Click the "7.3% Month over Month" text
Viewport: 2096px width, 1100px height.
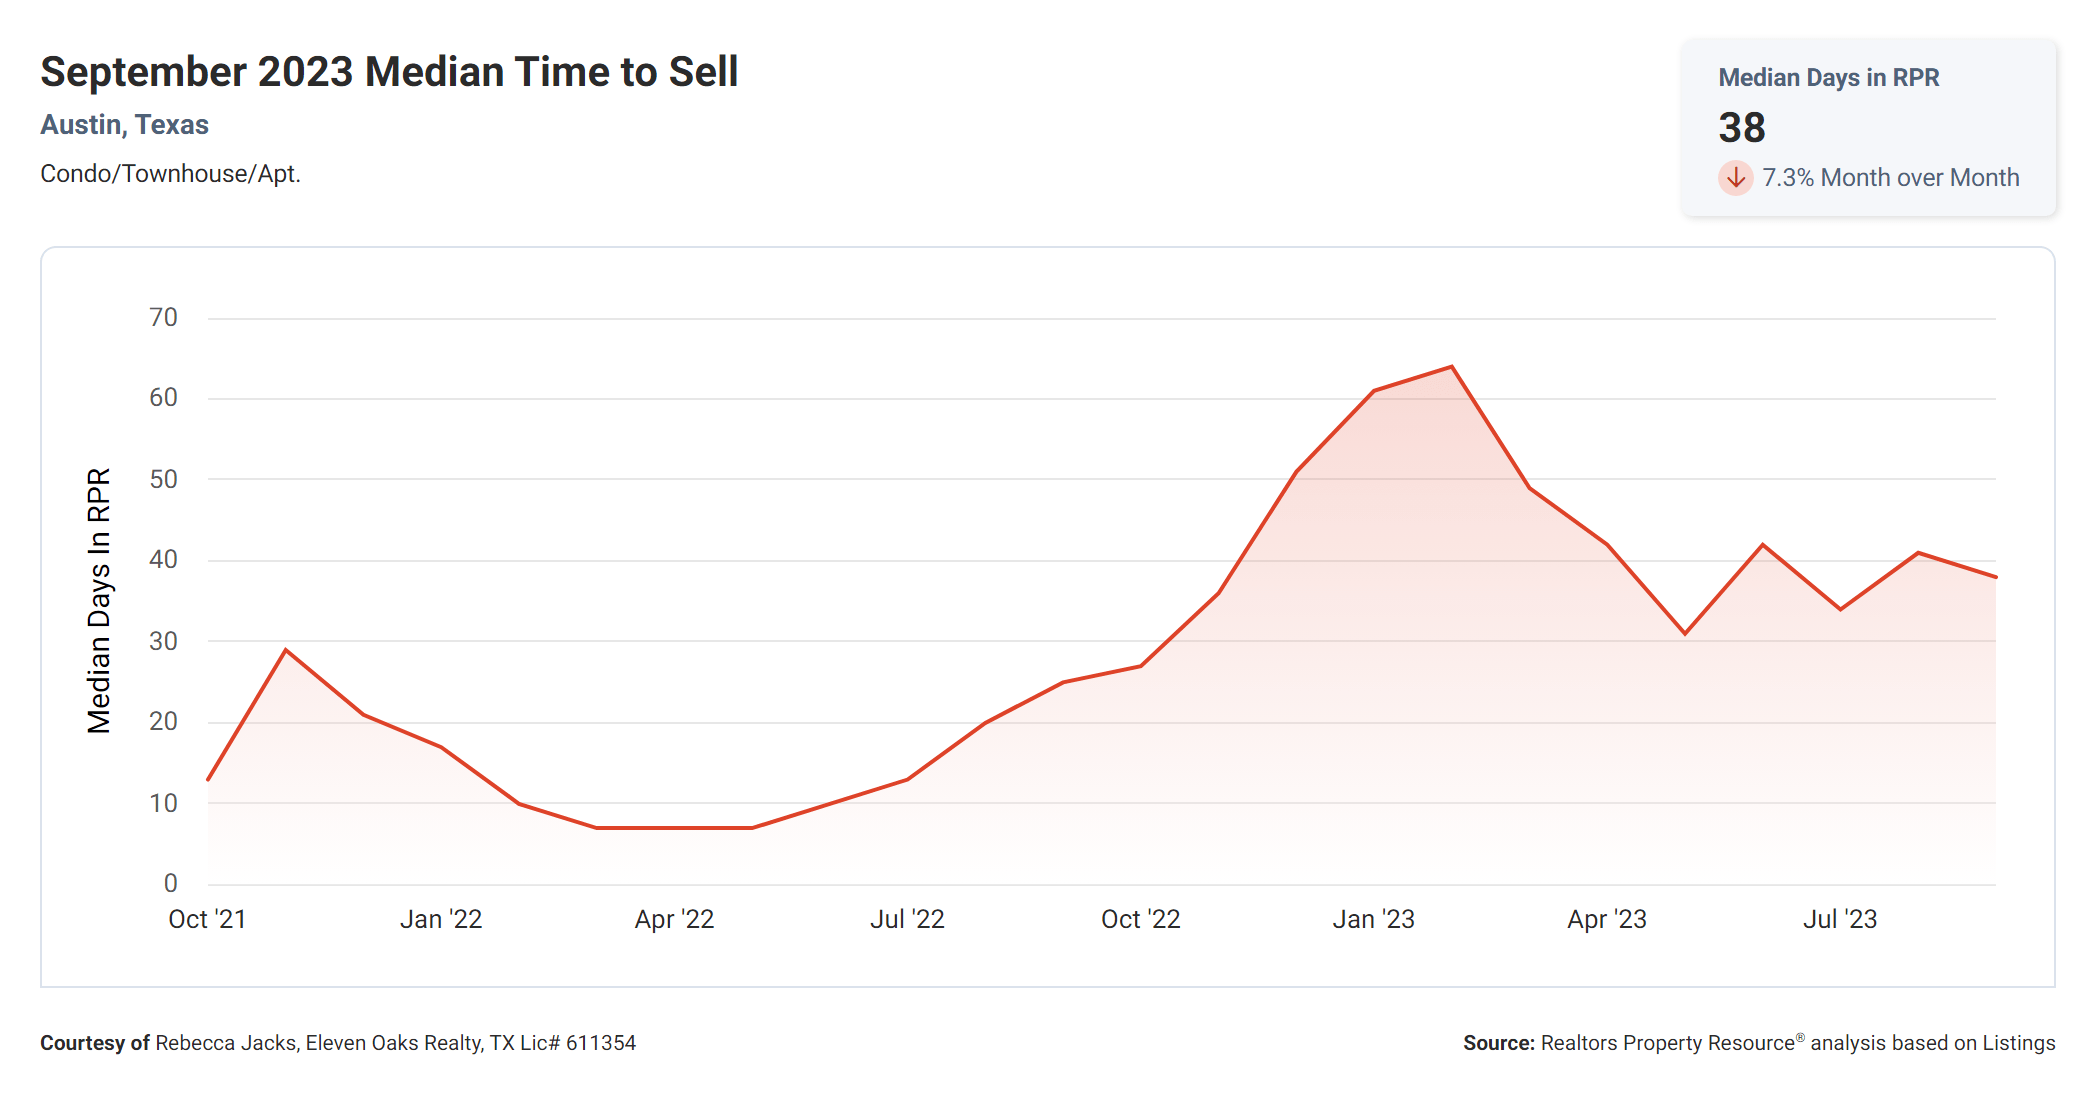click(1890, 178)
